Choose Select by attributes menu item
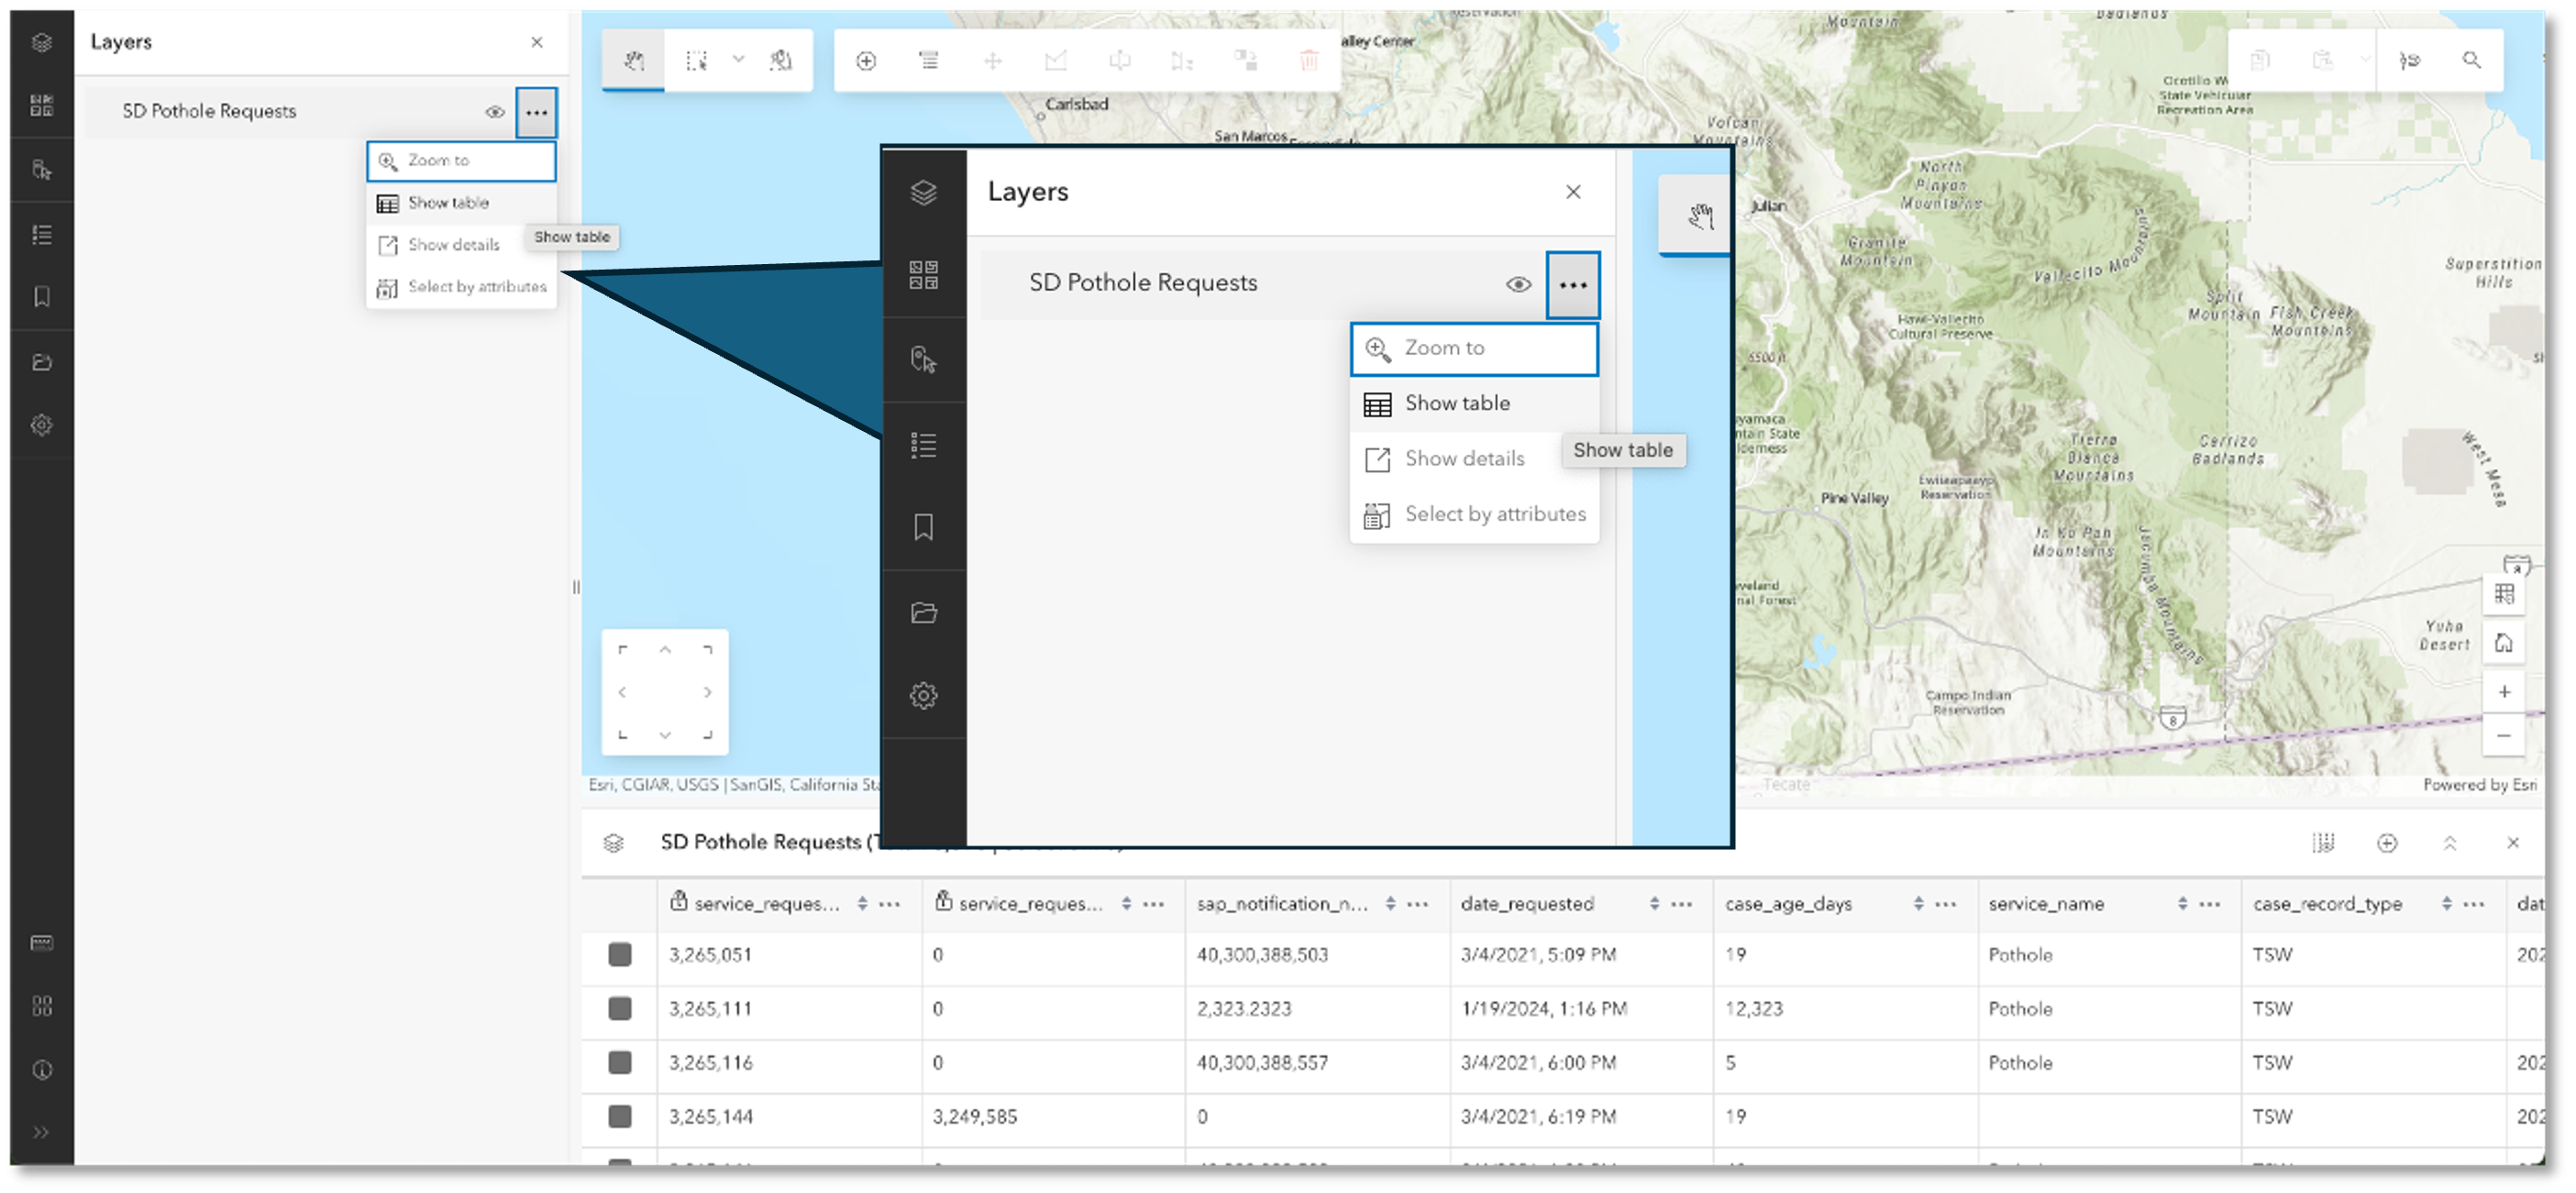Image resolution: width=2576 pixels, height=1193 pixels. [476, 287]
